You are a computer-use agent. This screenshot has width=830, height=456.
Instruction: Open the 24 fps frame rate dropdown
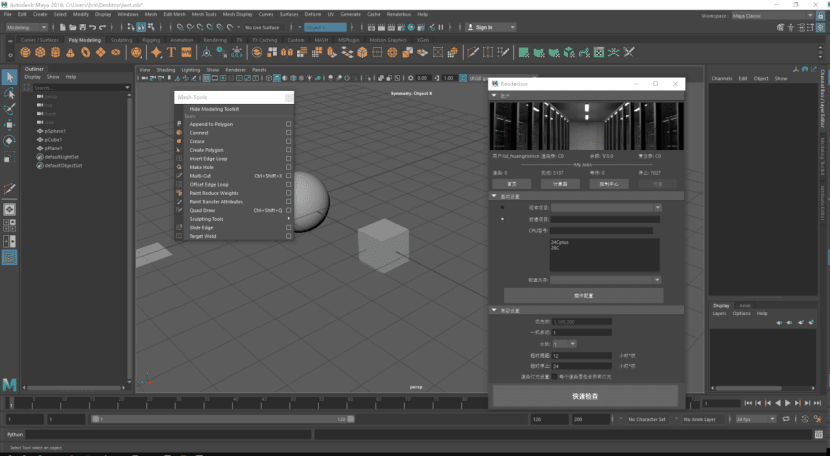click(x=753, y=419)
